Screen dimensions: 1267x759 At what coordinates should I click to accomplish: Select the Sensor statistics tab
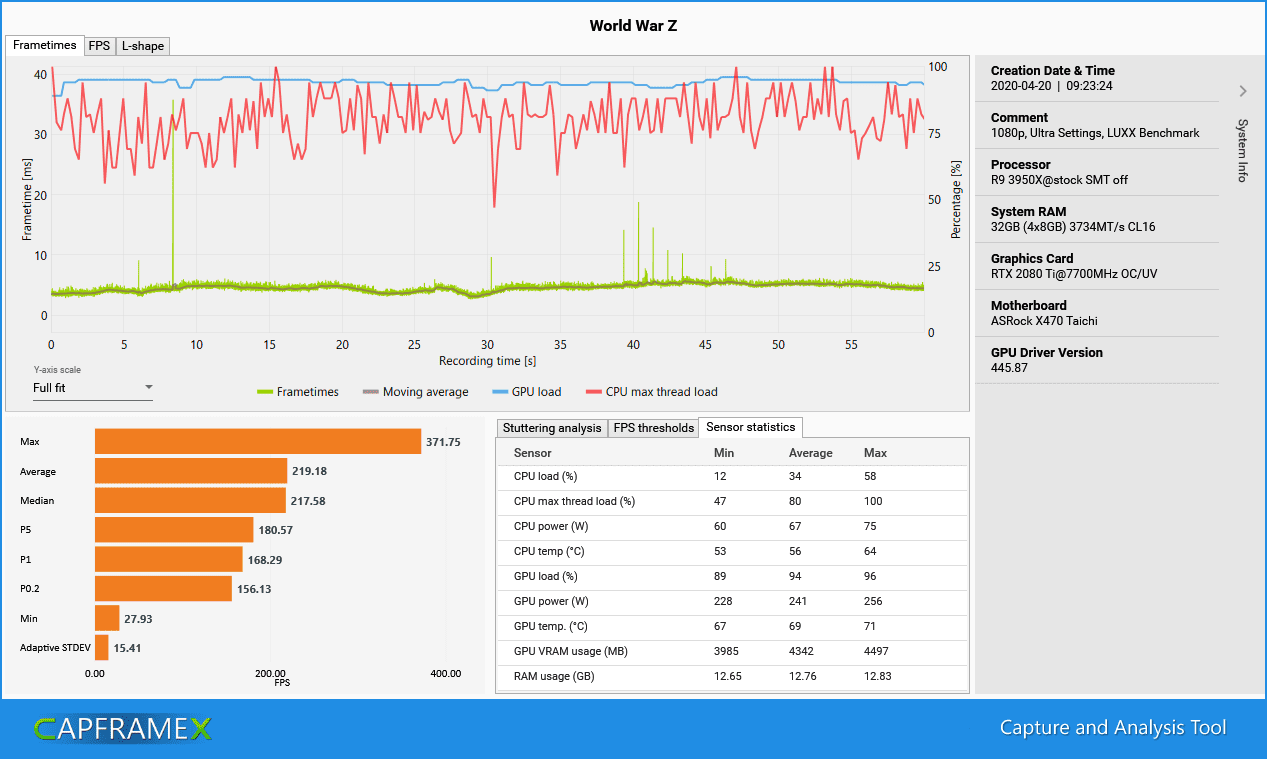(x=750, y=427)
